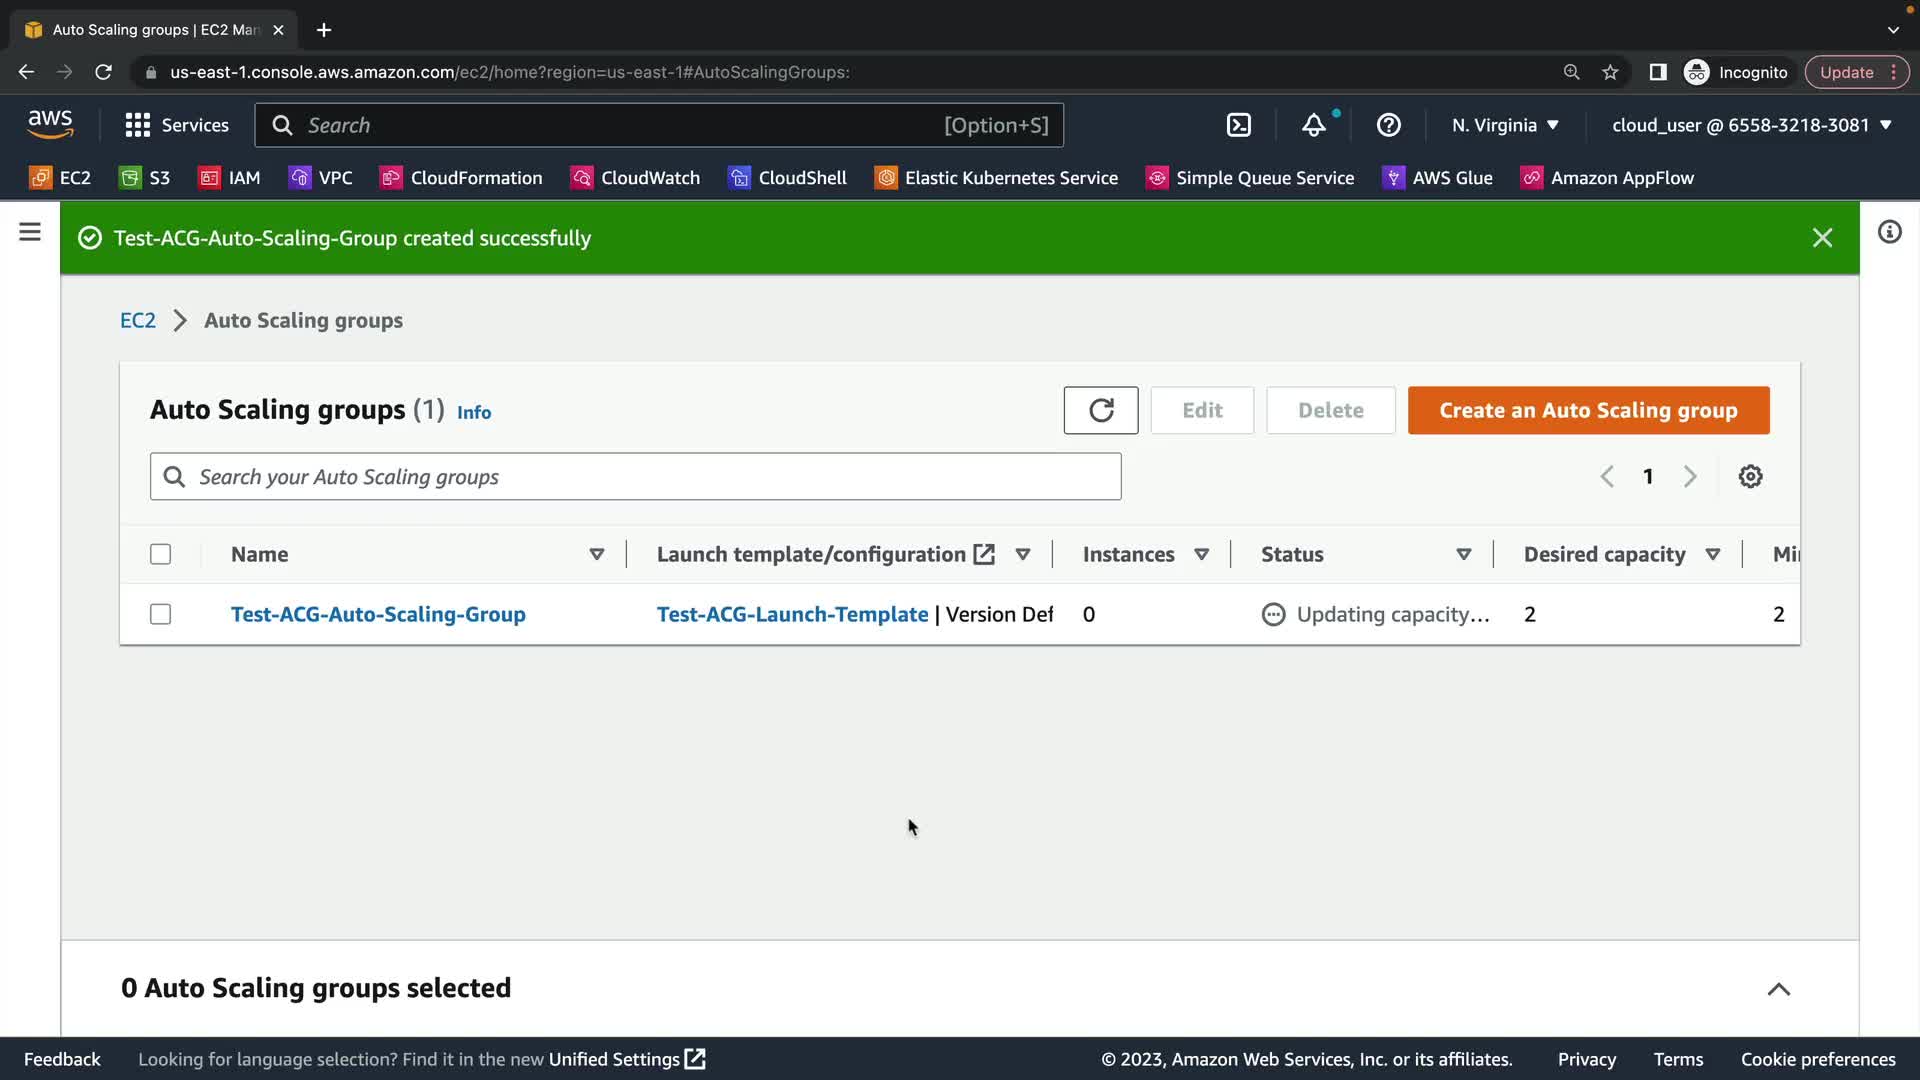Open the cloud_user account dropdown

(x=1751, y=125)
